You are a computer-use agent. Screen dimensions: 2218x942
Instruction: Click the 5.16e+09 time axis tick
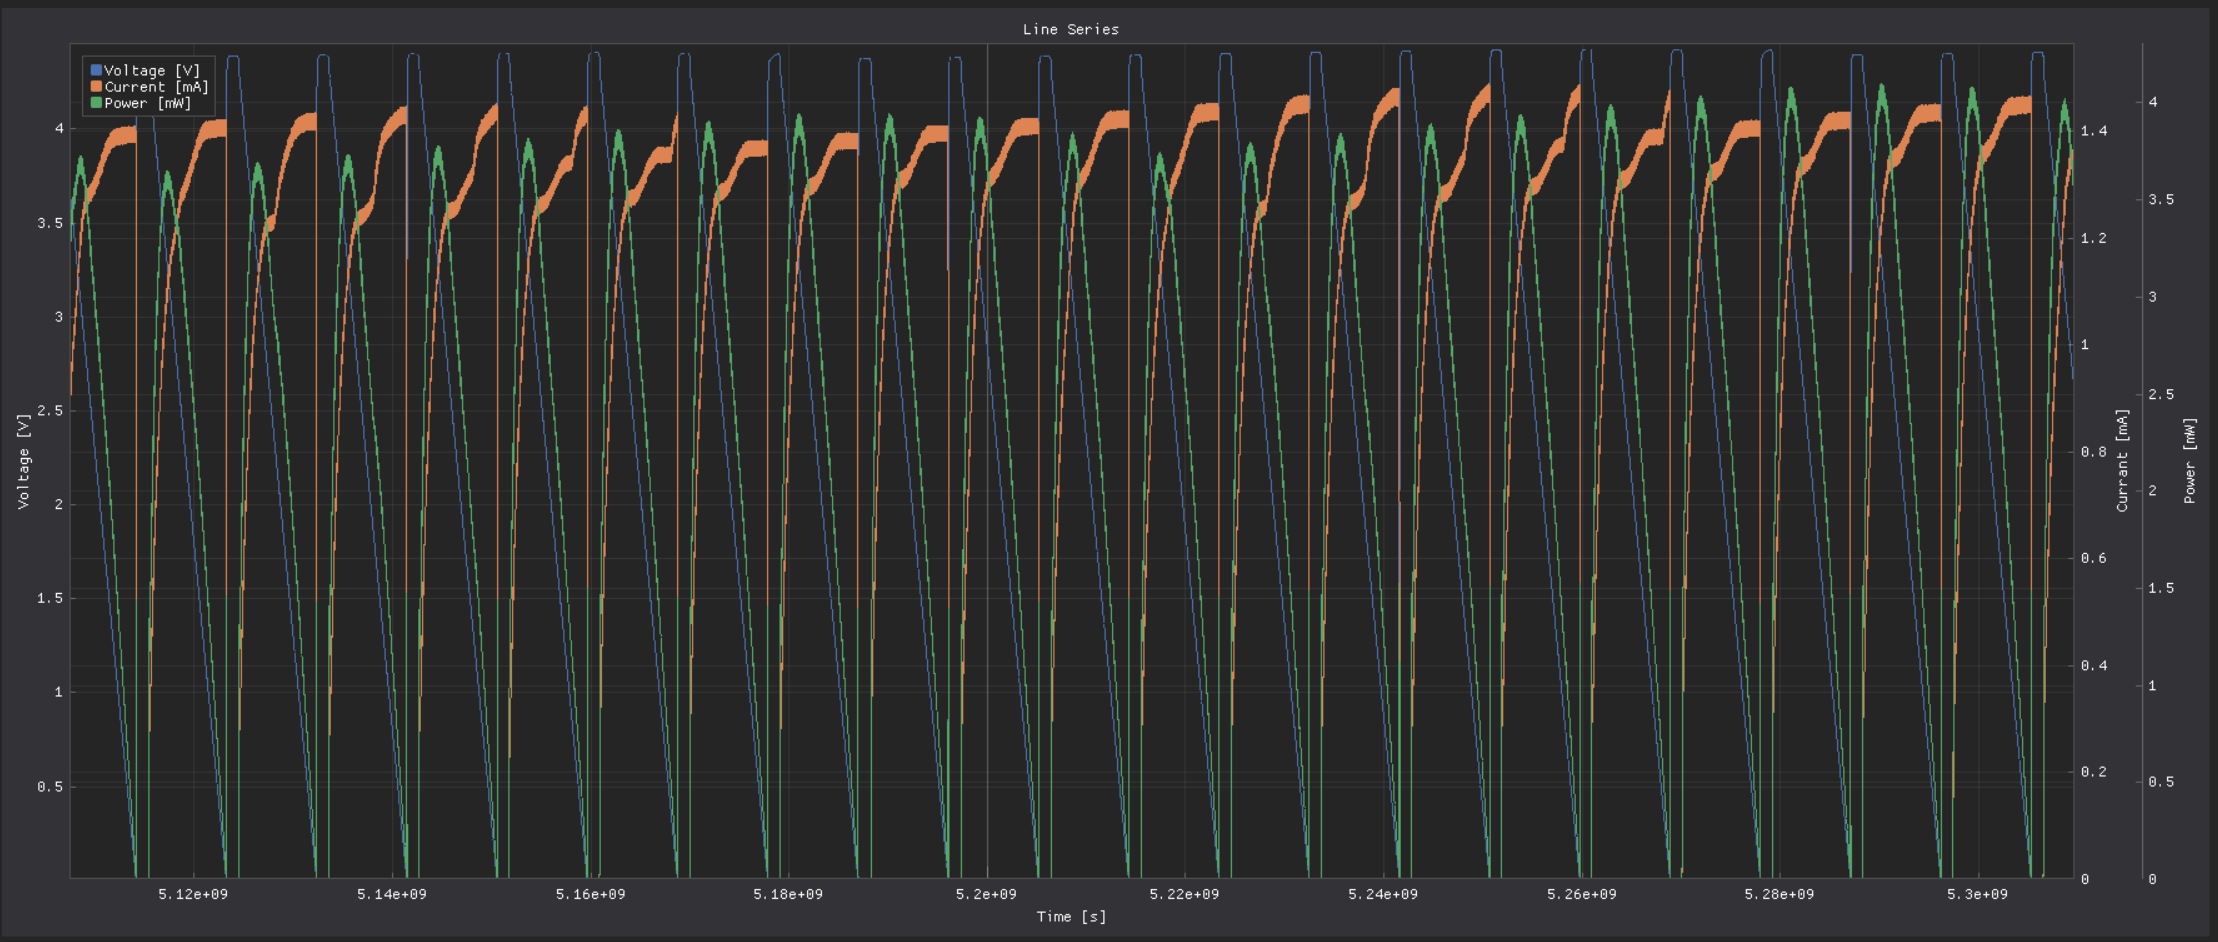591,894
